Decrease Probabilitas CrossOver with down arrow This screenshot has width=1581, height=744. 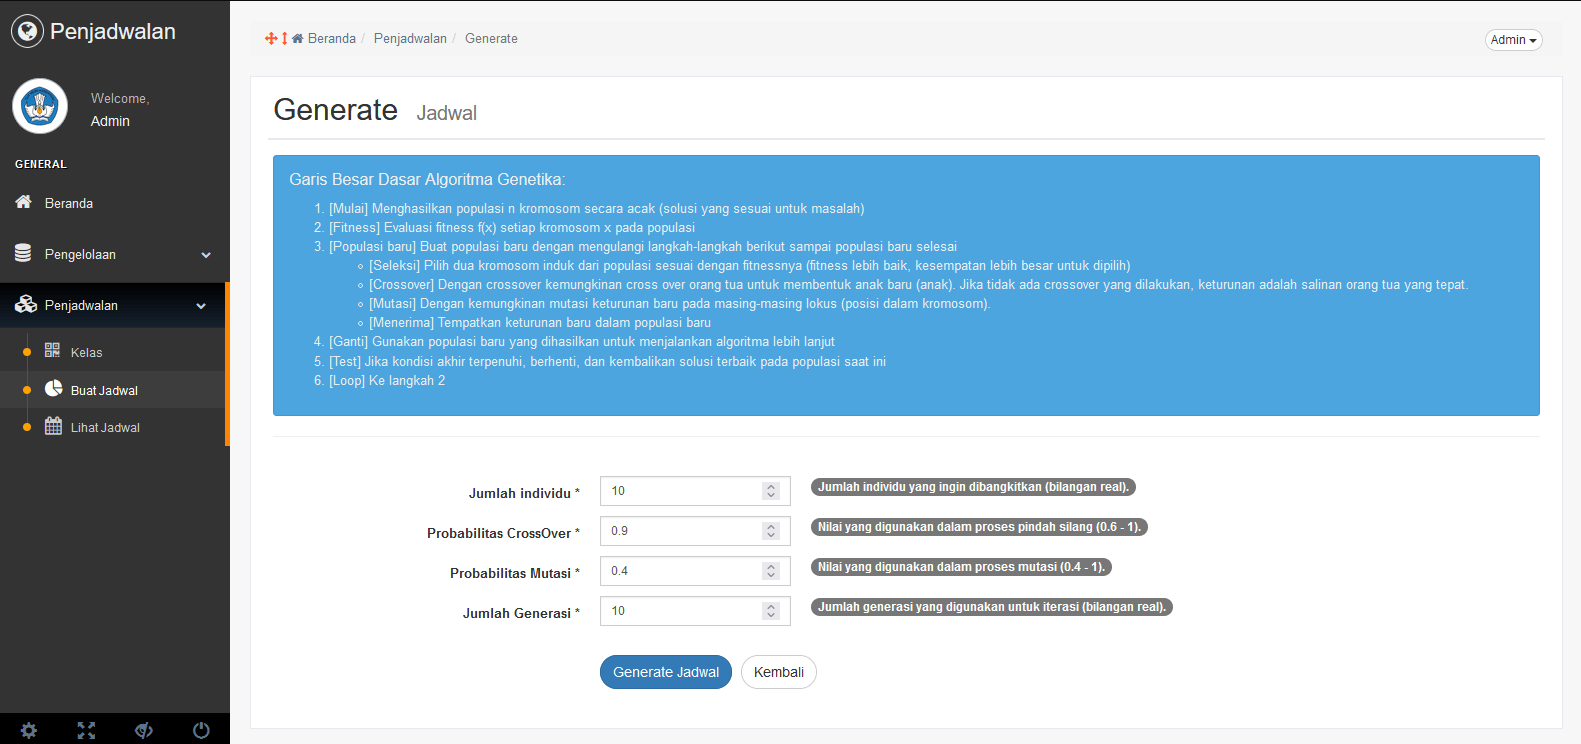pyautogui.click(x=770, y=535)
